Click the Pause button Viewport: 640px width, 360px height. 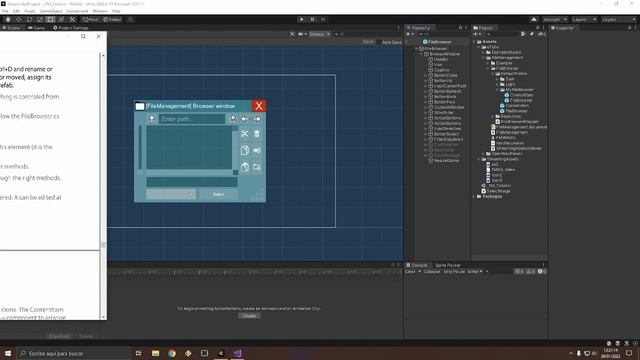tap(313, 19)
